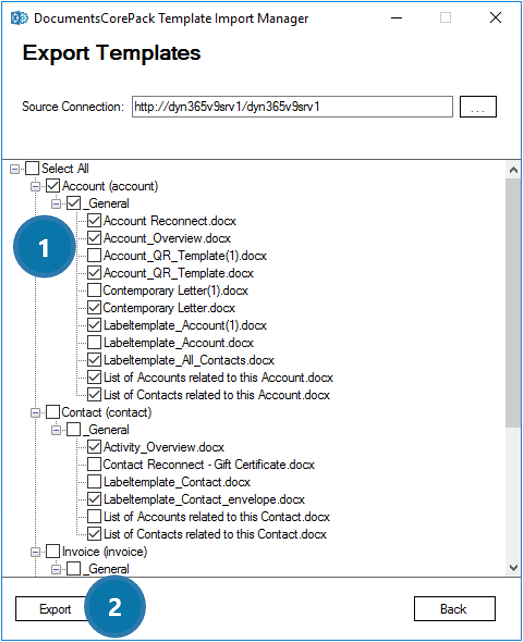523x642 pixels.
Task: Uncheck Account Reconnect.docx checkbox
Action: (94, 221)
